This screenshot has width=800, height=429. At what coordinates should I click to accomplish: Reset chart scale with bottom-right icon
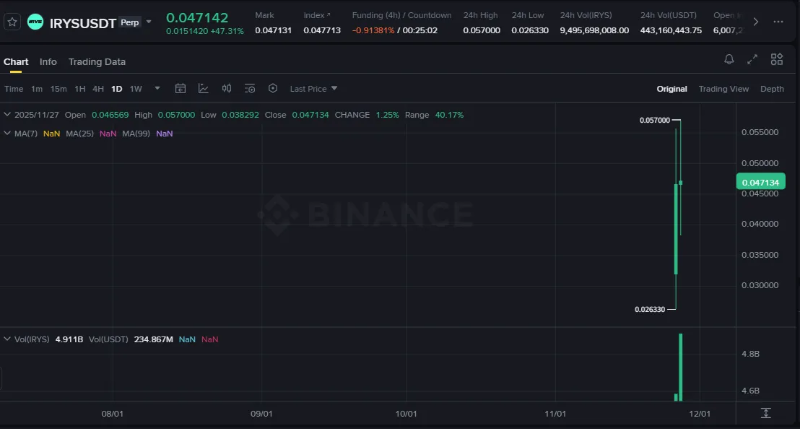[x=766, y=413]
